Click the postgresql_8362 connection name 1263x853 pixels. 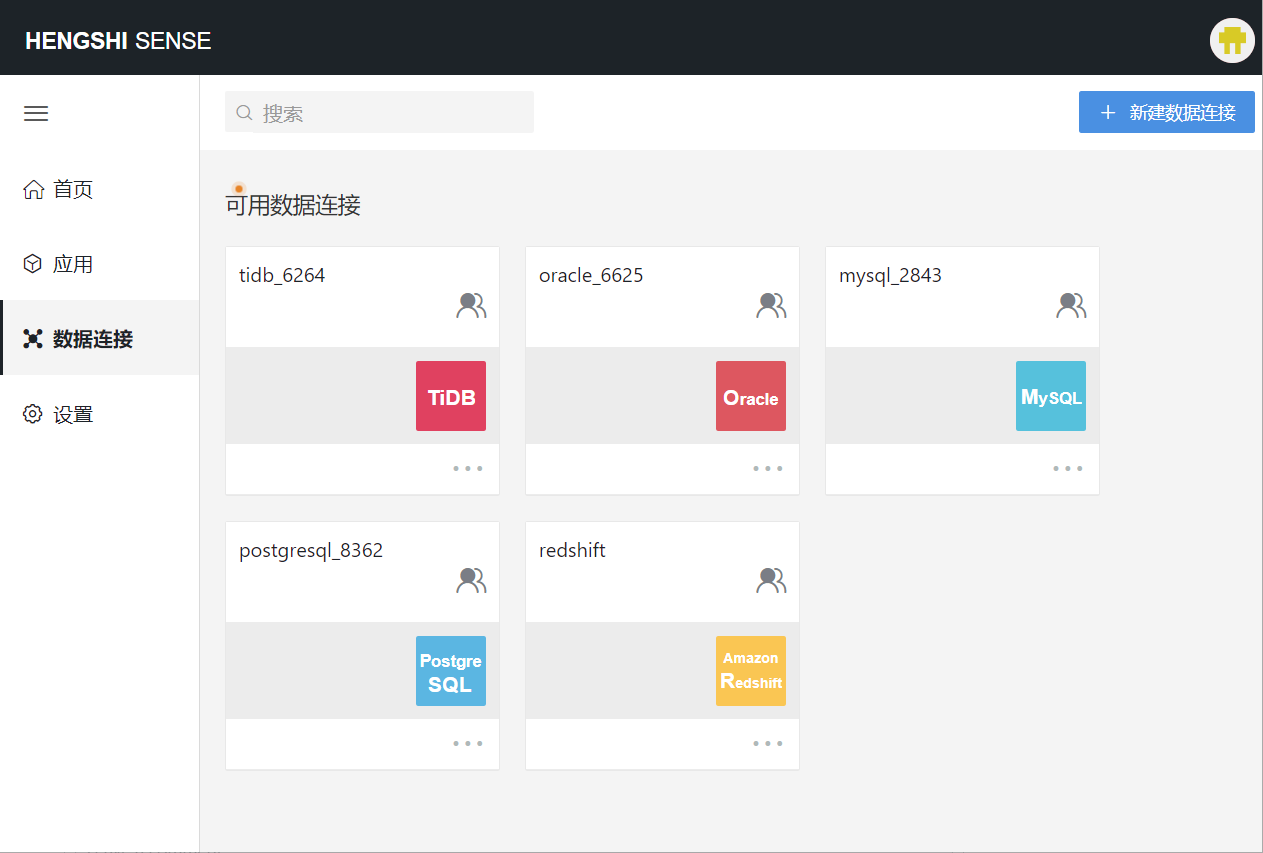311,551
